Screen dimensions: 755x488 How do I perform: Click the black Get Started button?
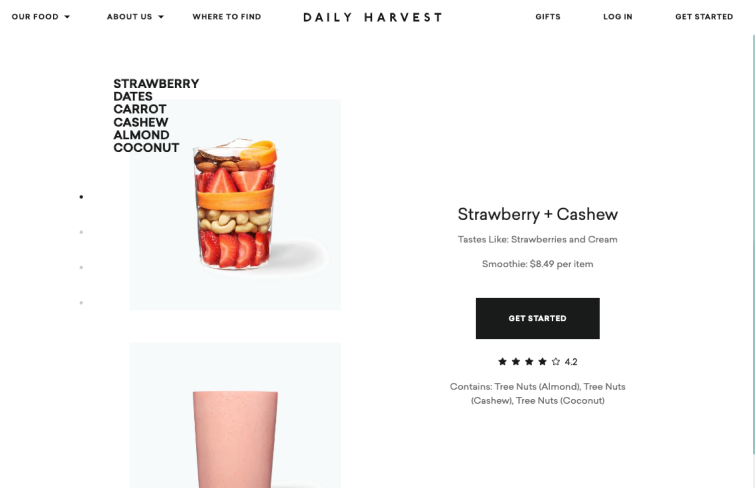(538, 318)
